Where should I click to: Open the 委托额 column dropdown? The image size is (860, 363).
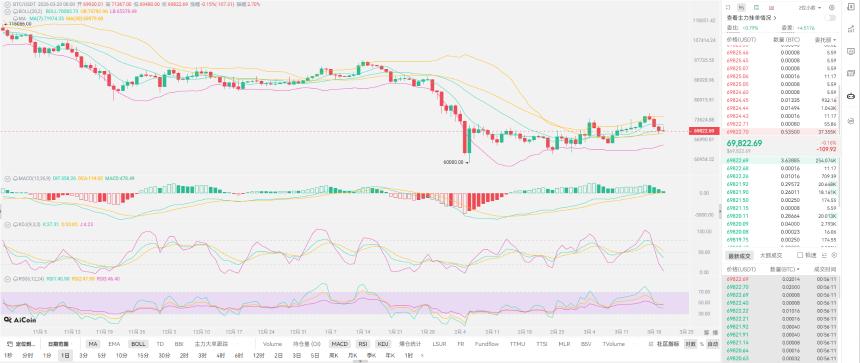[825, 39]
